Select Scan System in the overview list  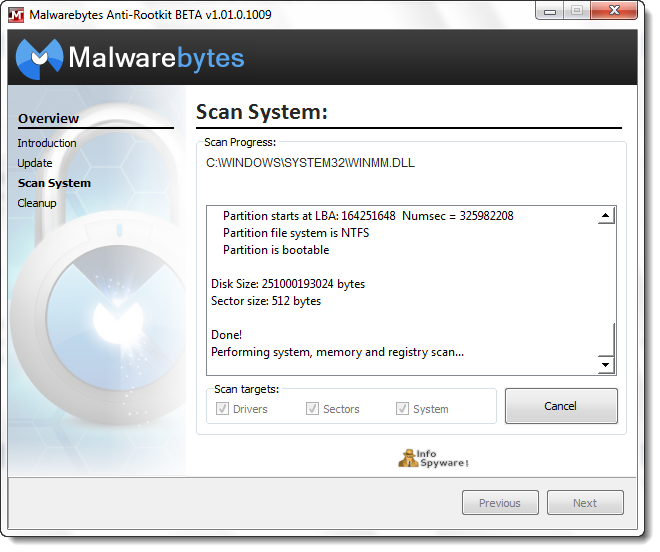coord(55,185)
